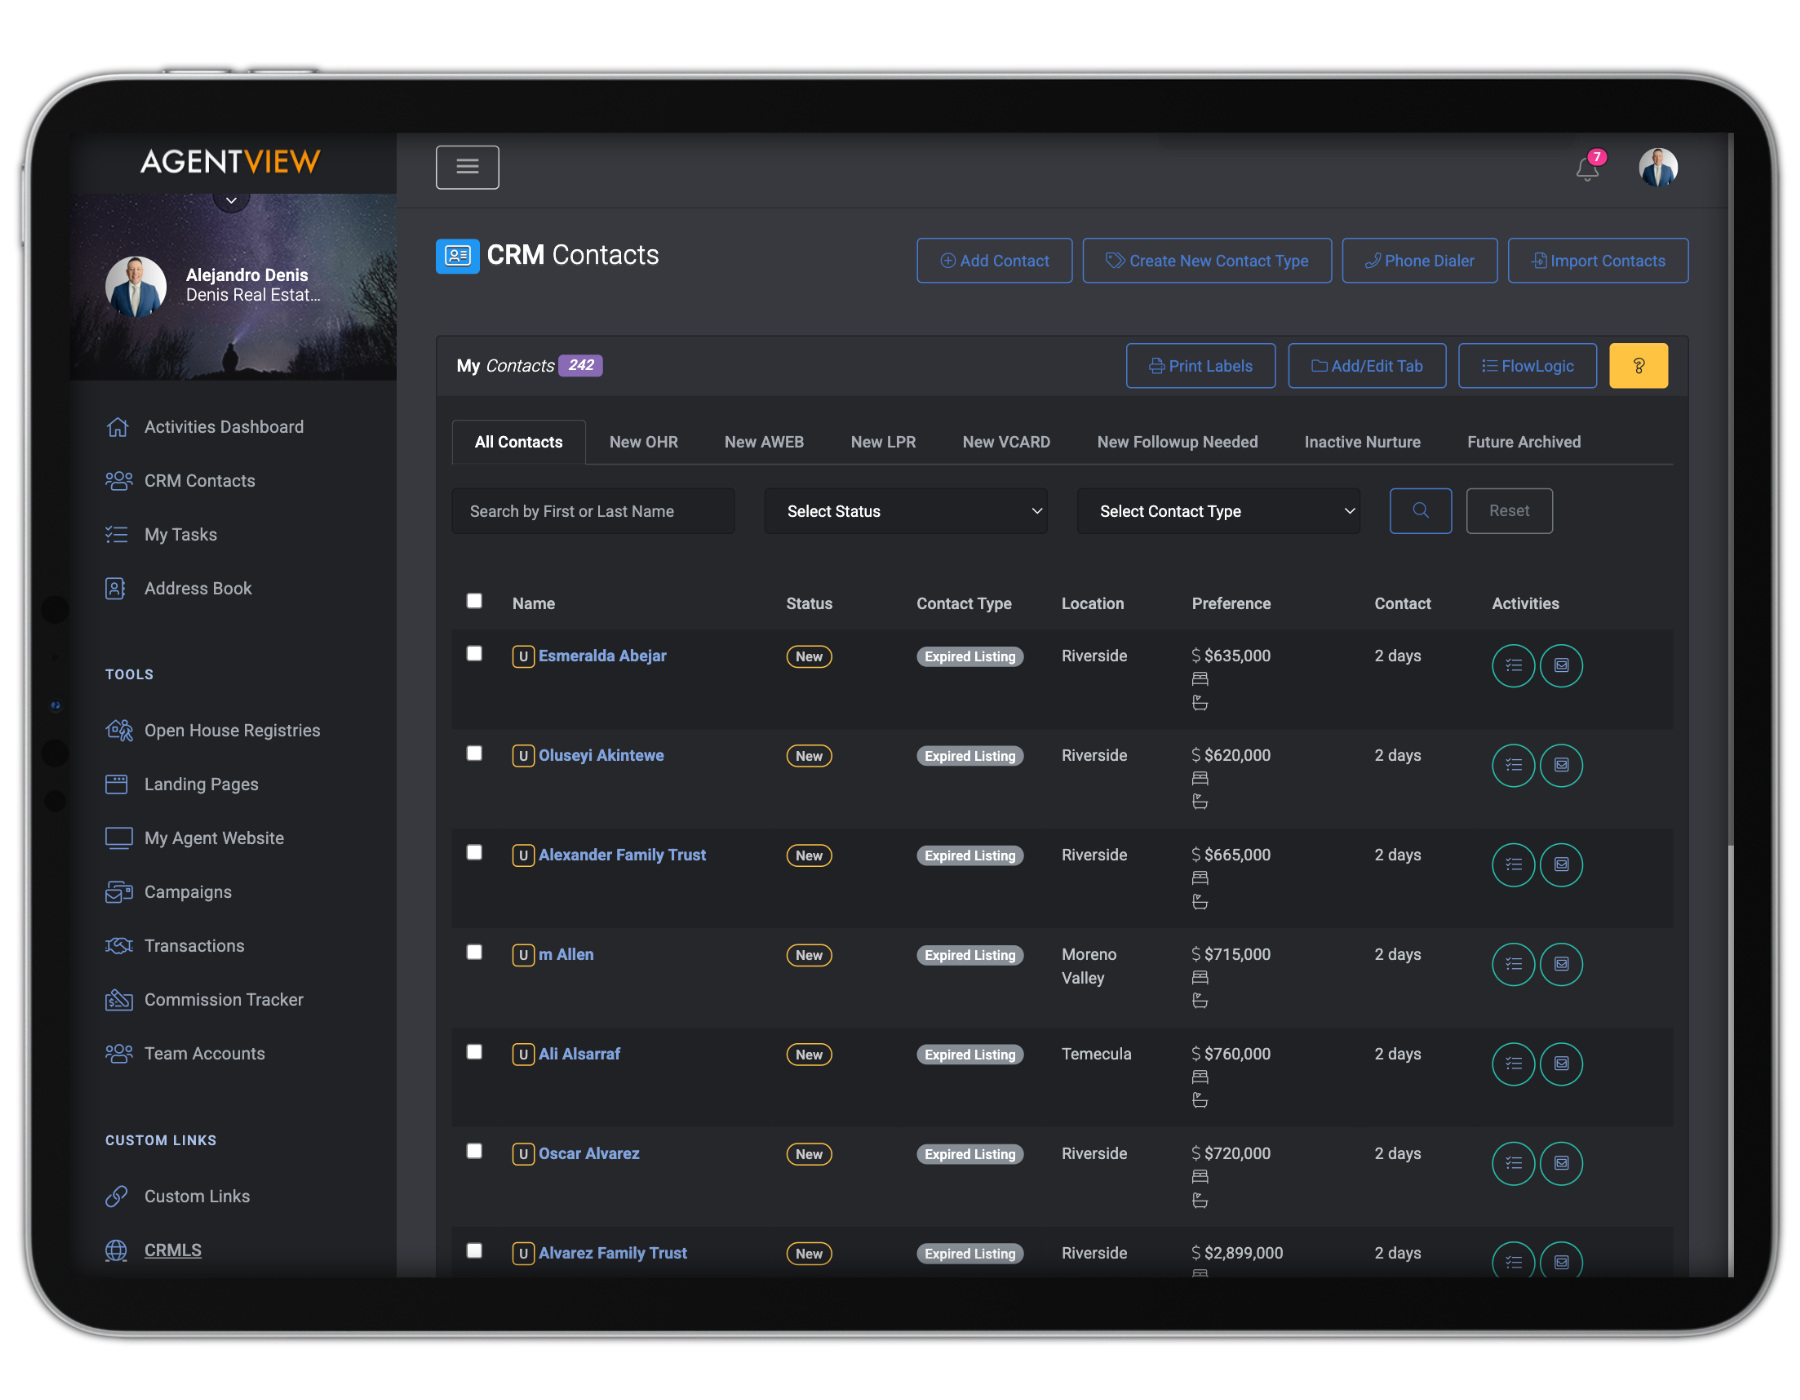Open the Select Contact Type dropdown

[x=1217, y=511]
